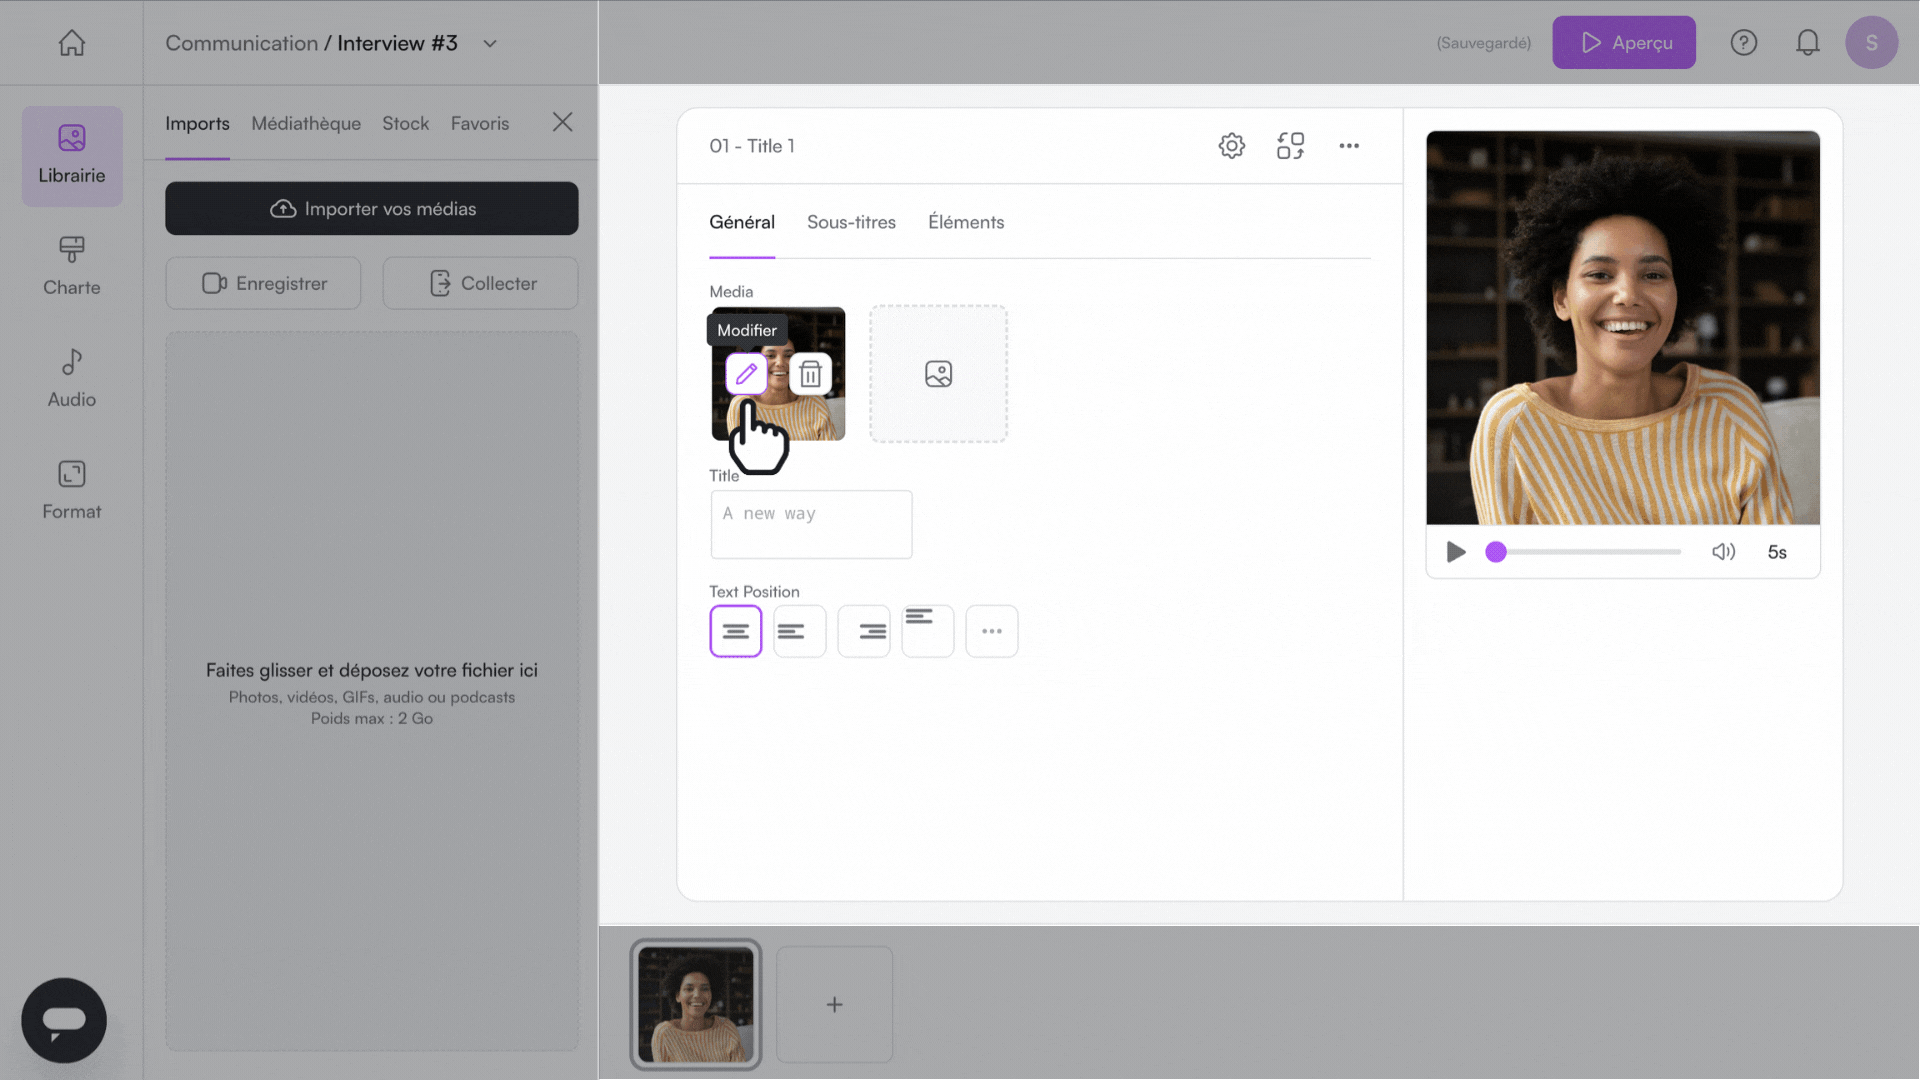This screenshot has height=1080, width=1920.
Task: Click the Importer vos médias button
Action: click(x=372, y=208)
